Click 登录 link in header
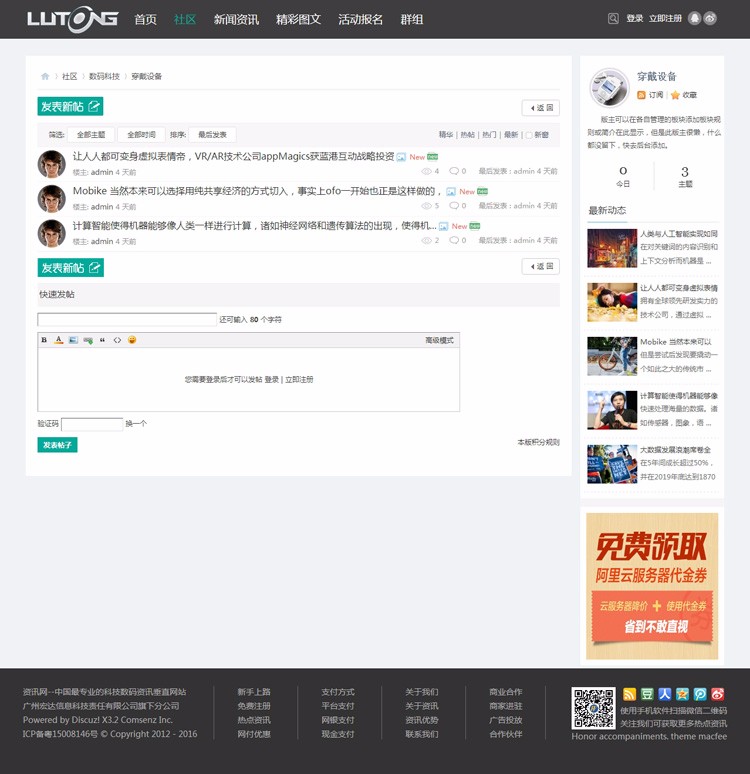This screenshot has height=774, width=750. pos(634,19)
